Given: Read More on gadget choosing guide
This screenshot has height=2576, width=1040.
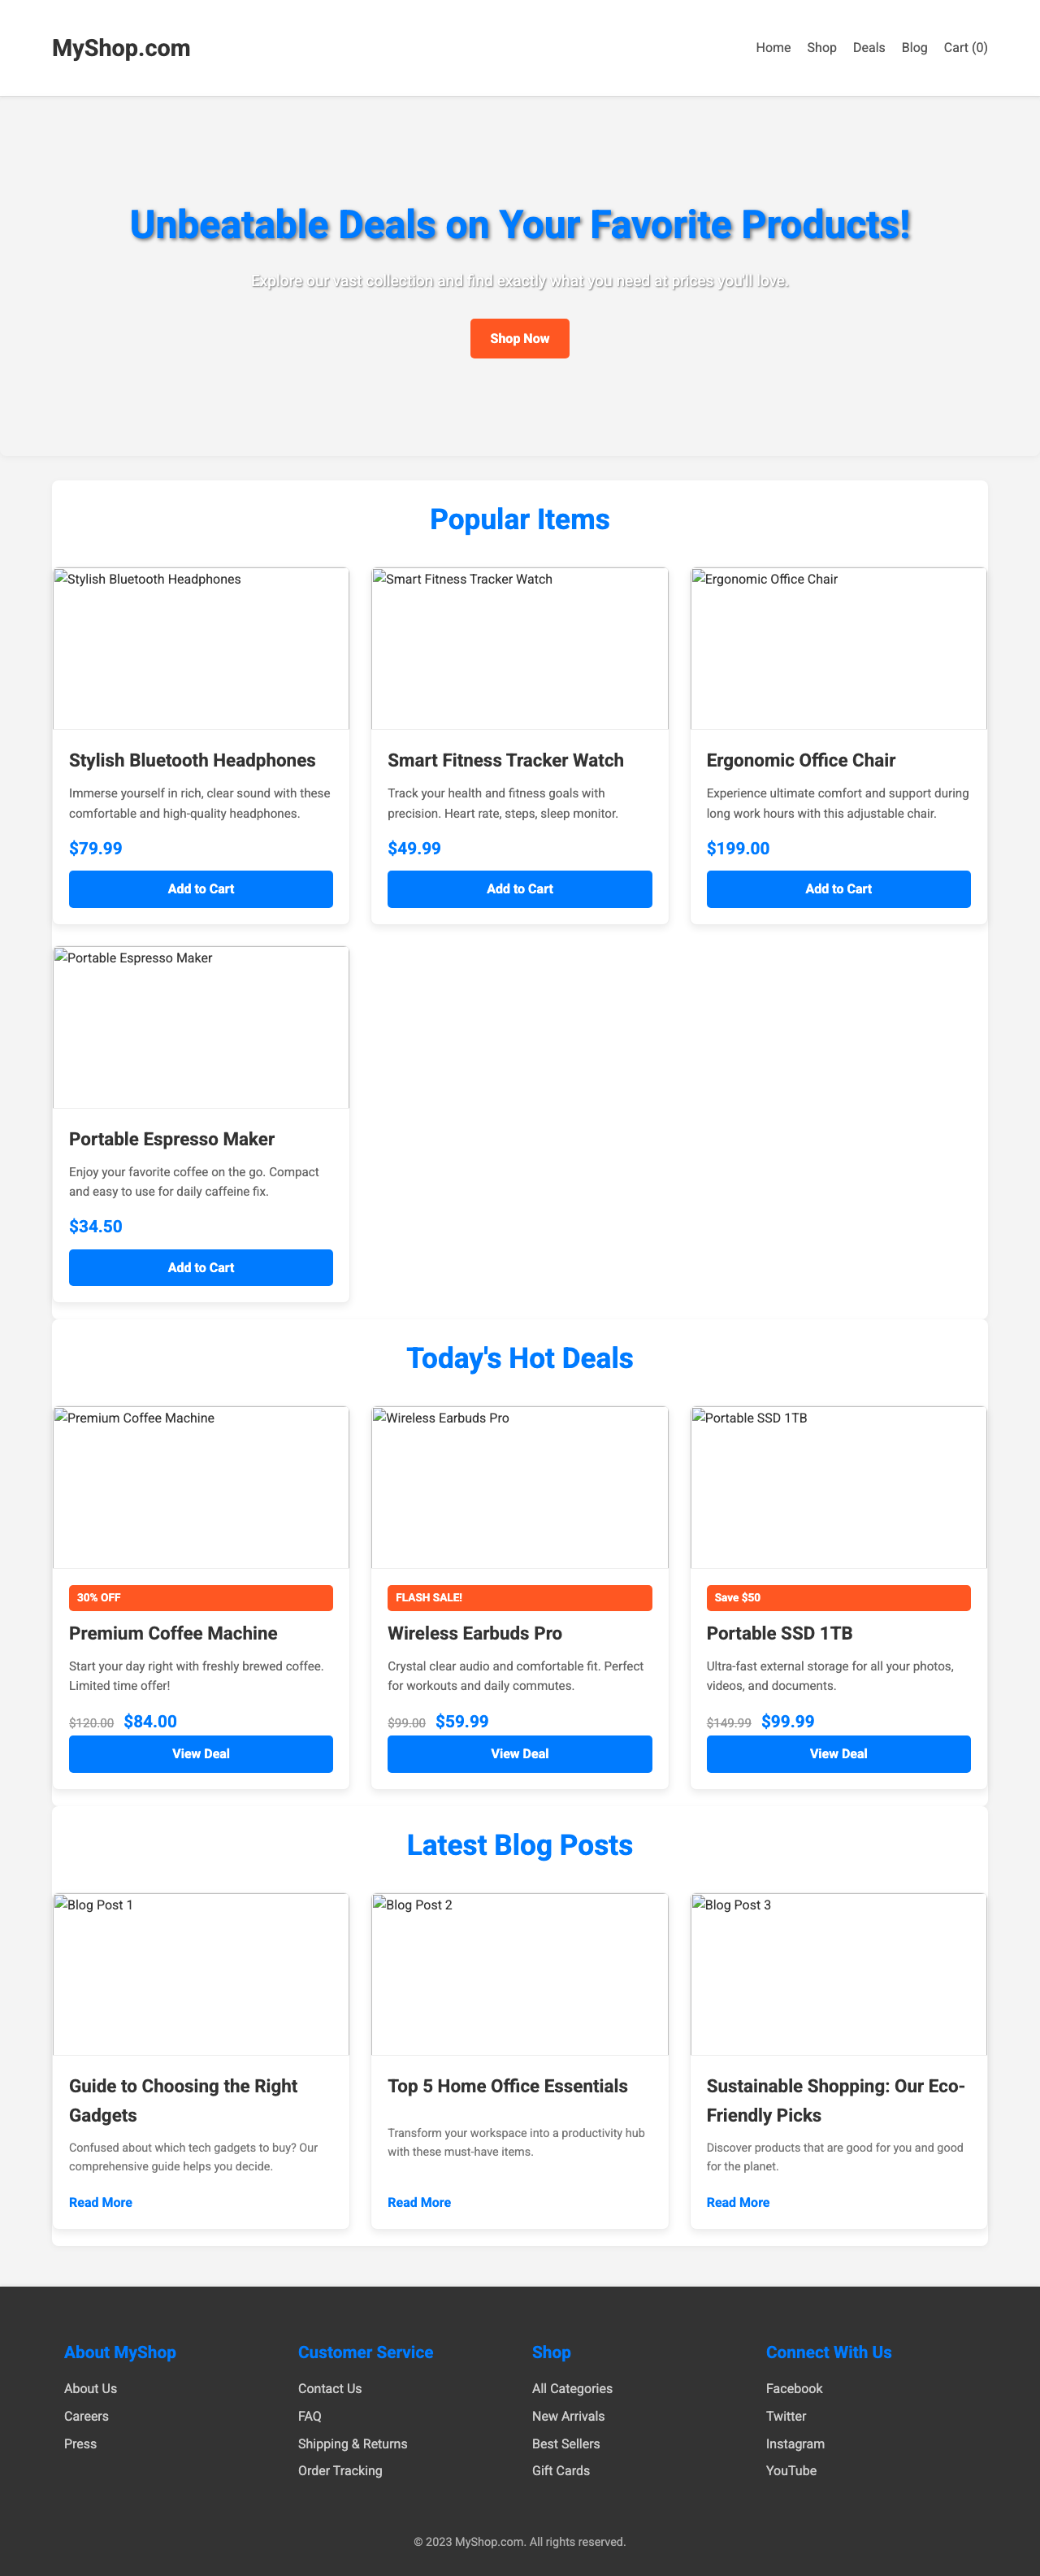Looking at the screenshot, I should point(100,2201).
